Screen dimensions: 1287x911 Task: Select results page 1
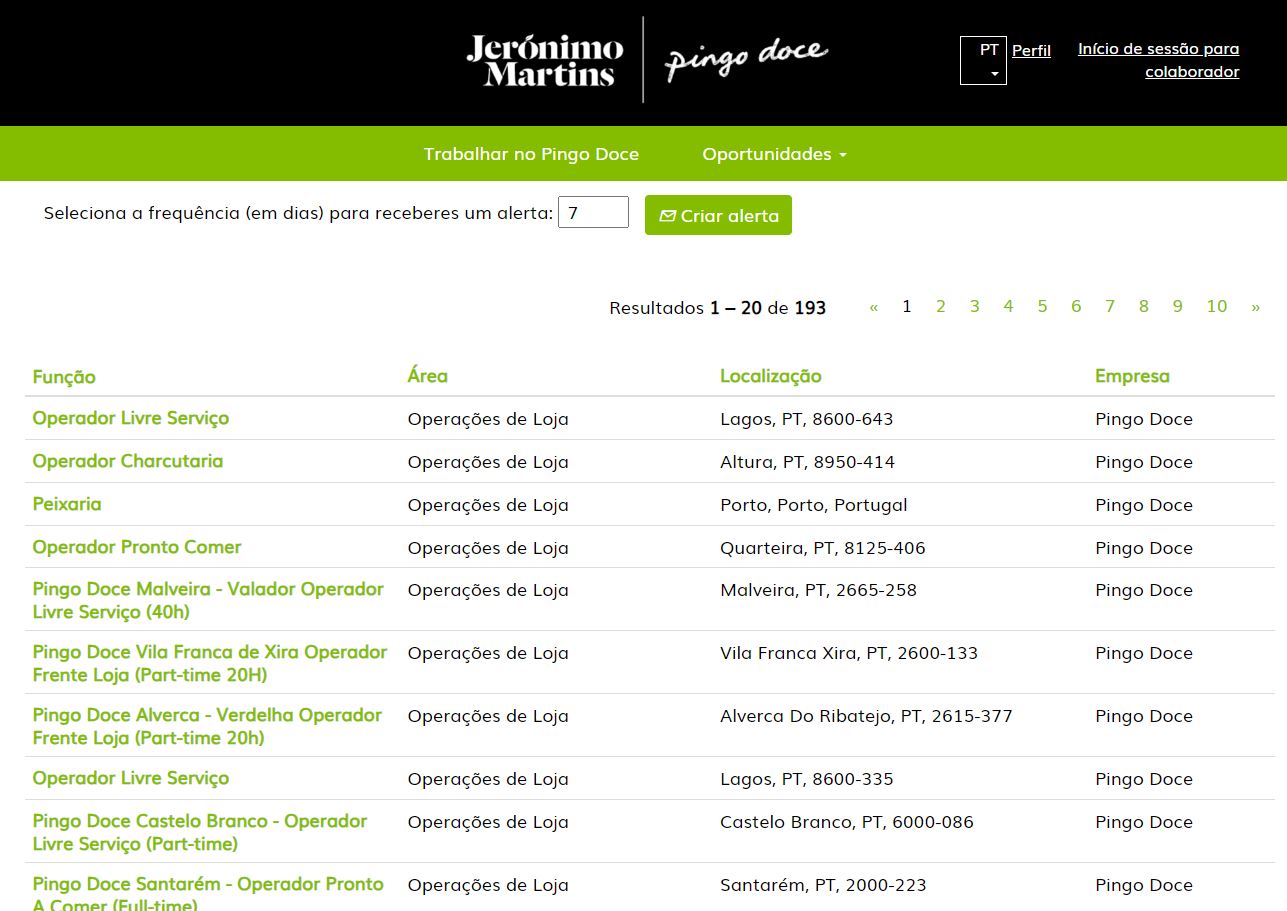pos(907,306)
